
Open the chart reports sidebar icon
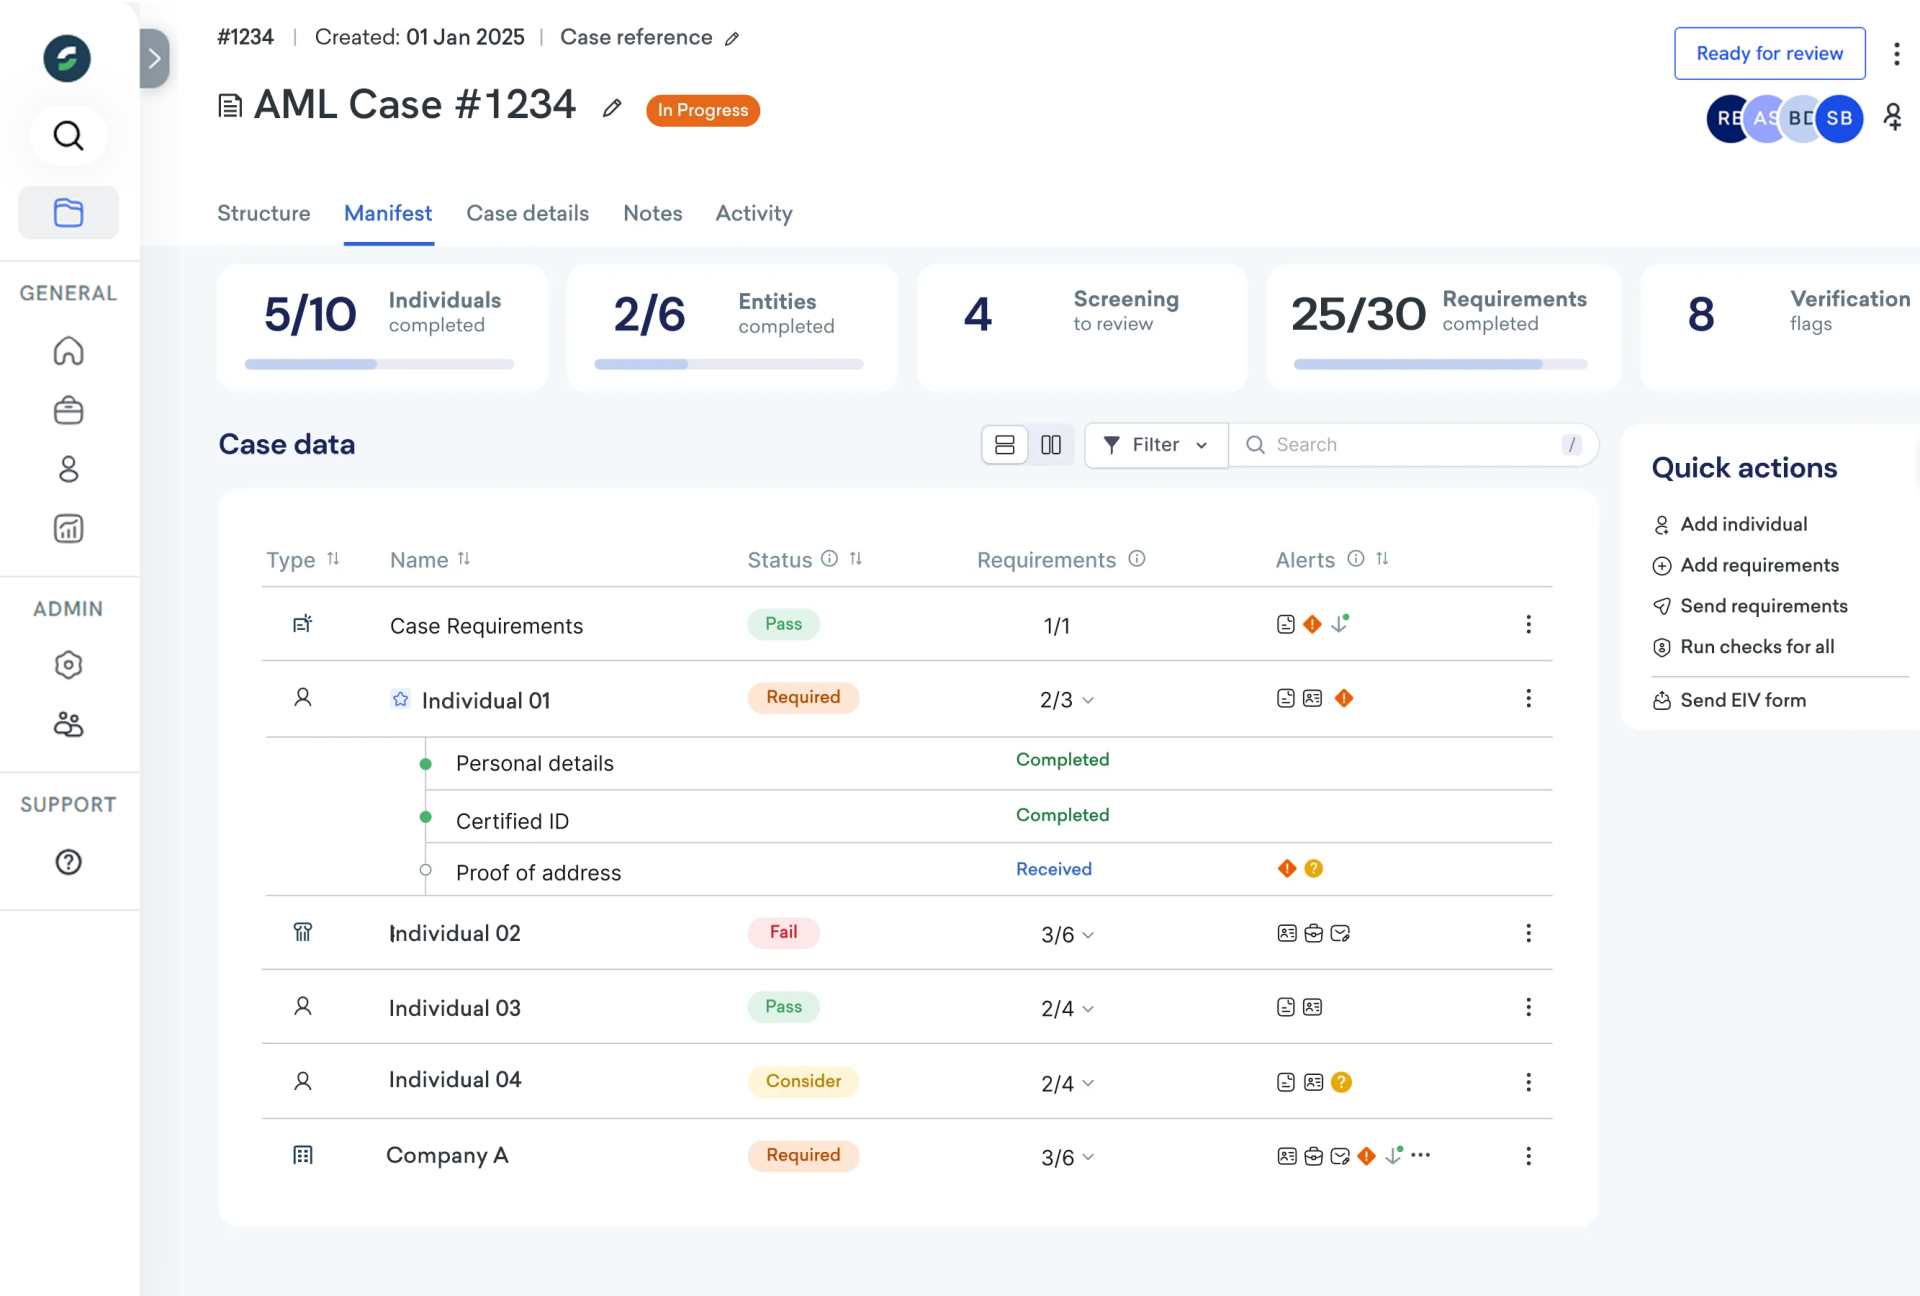tap(68, 528)
